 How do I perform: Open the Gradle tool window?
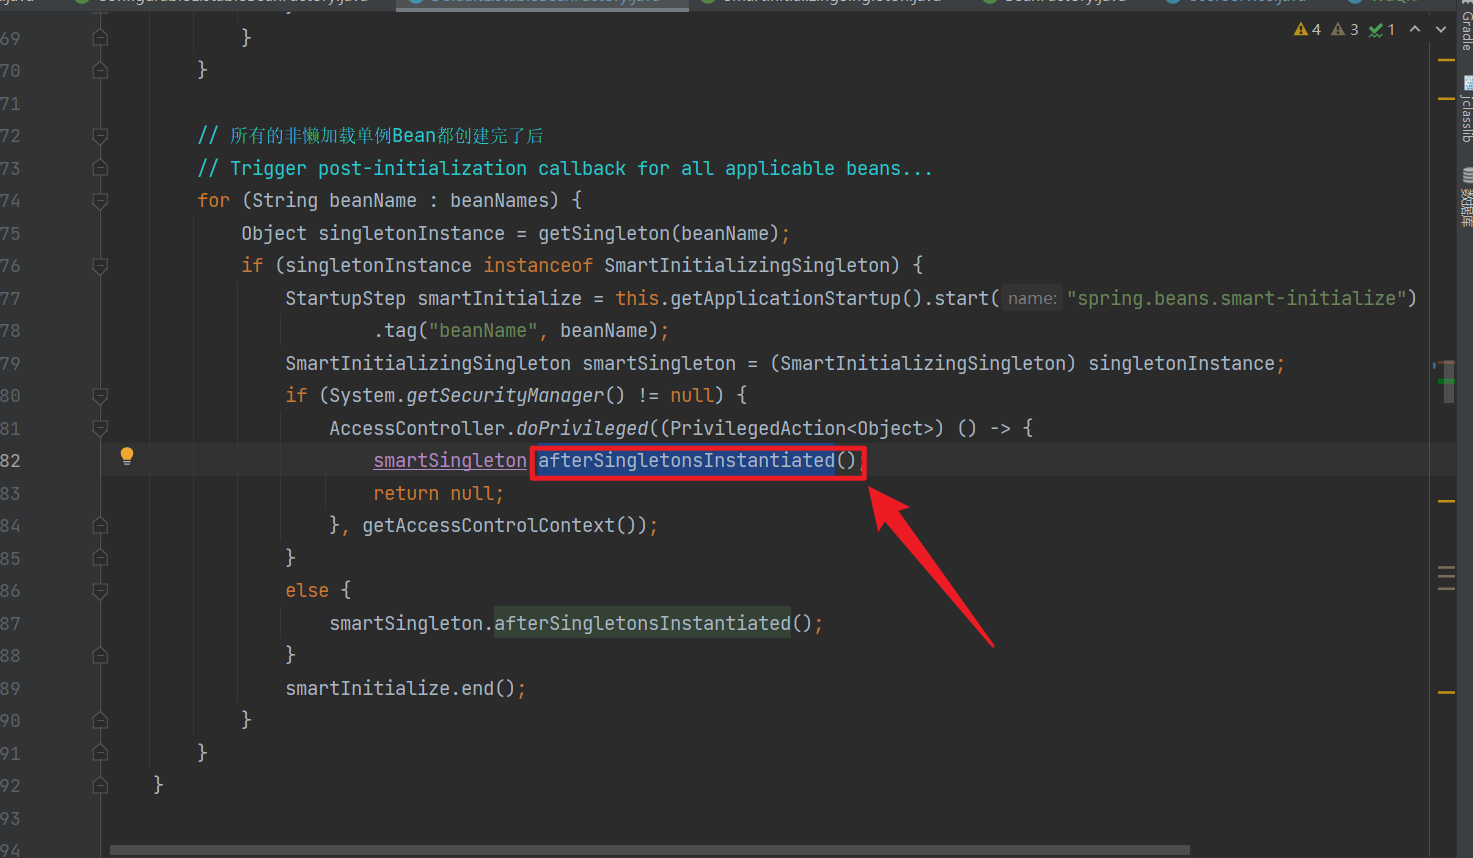click(x=1466, y=29)
